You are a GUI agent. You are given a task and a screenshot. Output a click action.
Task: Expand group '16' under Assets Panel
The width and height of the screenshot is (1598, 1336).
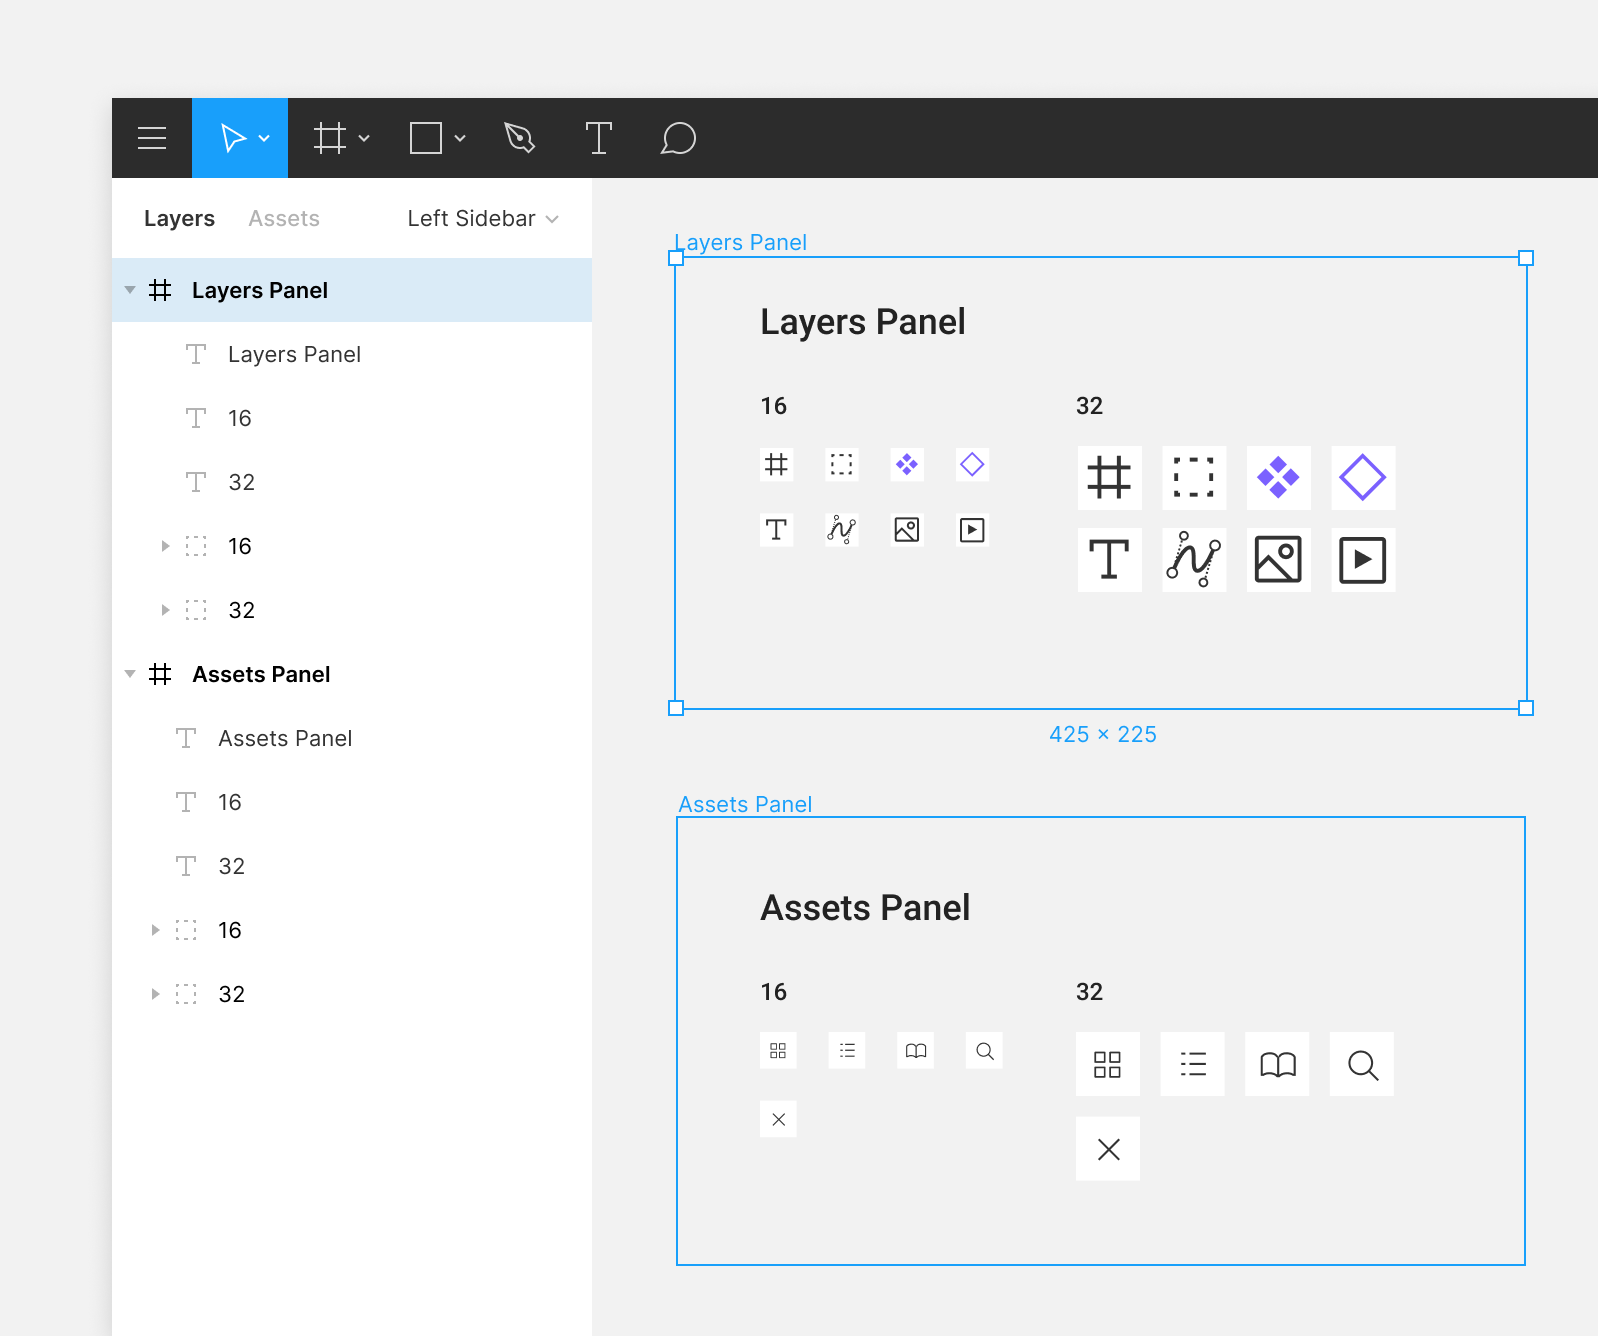click(156, 930)
